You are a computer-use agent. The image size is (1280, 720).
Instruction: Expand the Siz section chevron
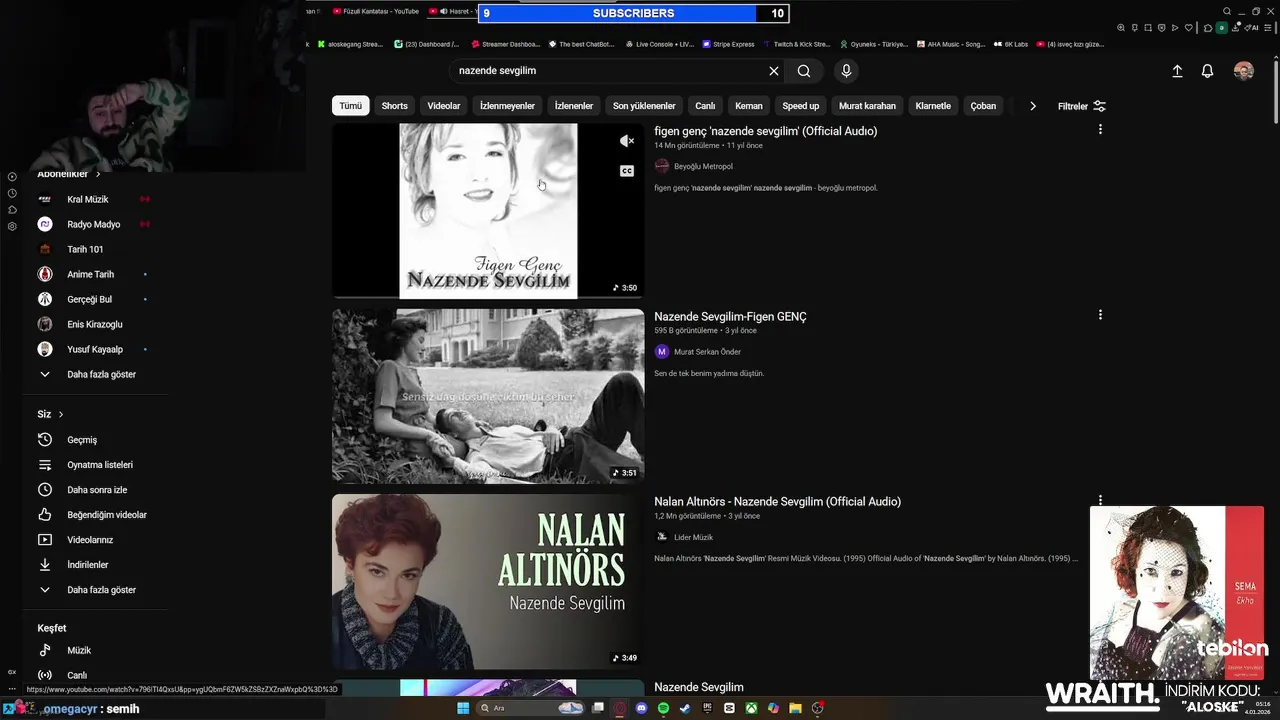tap(61, 414)
